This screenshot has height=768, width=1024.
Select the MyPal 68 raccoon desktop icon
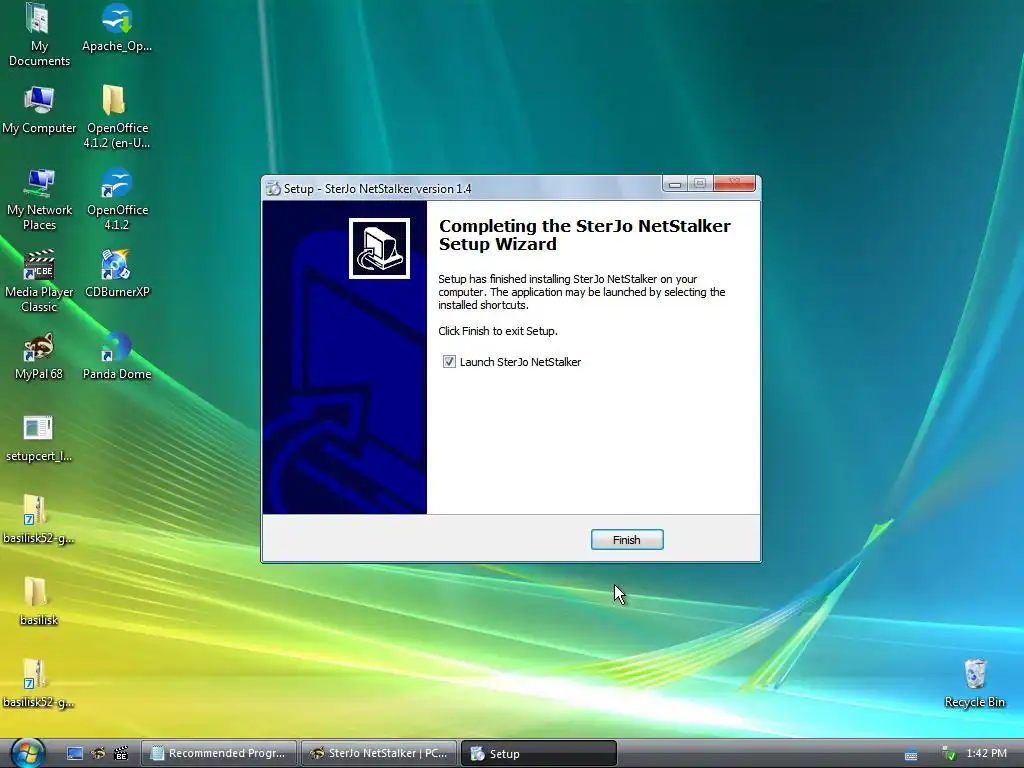click(x=39, y=355)
